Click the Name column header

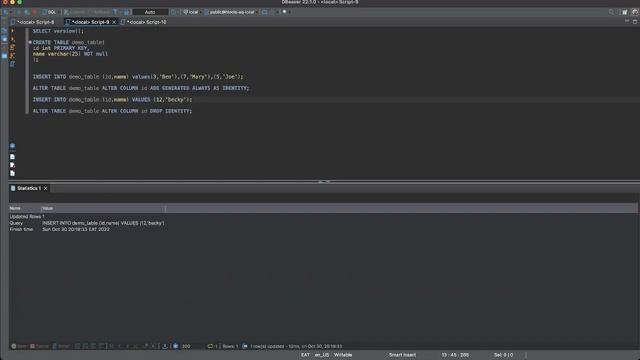point(24,208)
